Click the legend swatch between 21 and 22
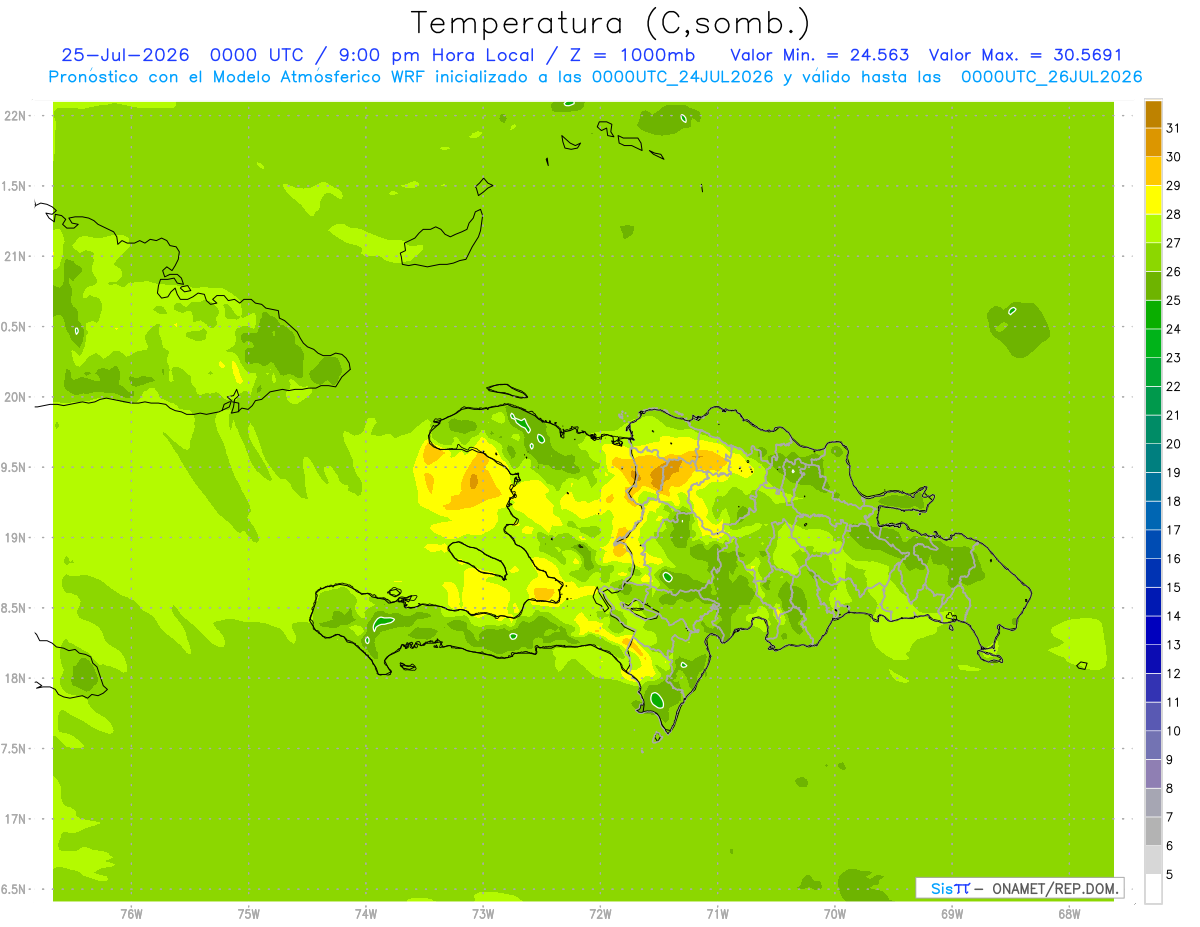The width and height of the screenshot is (1200, 927). 1153,401
